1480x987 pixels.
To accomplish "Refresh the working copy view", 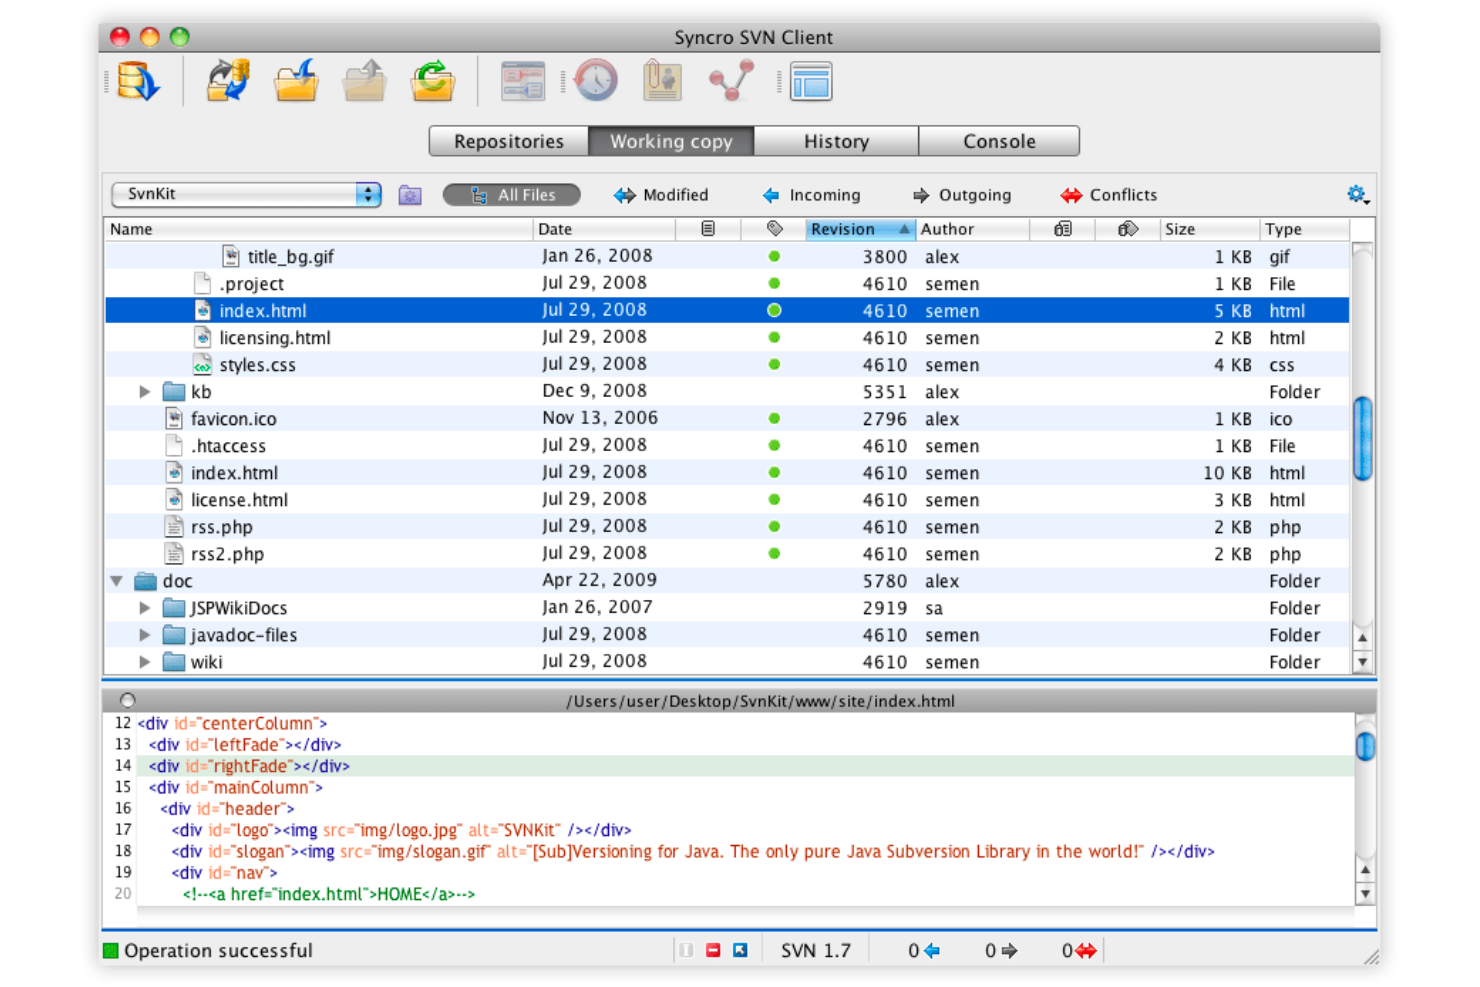I will [x=431, y=80].
